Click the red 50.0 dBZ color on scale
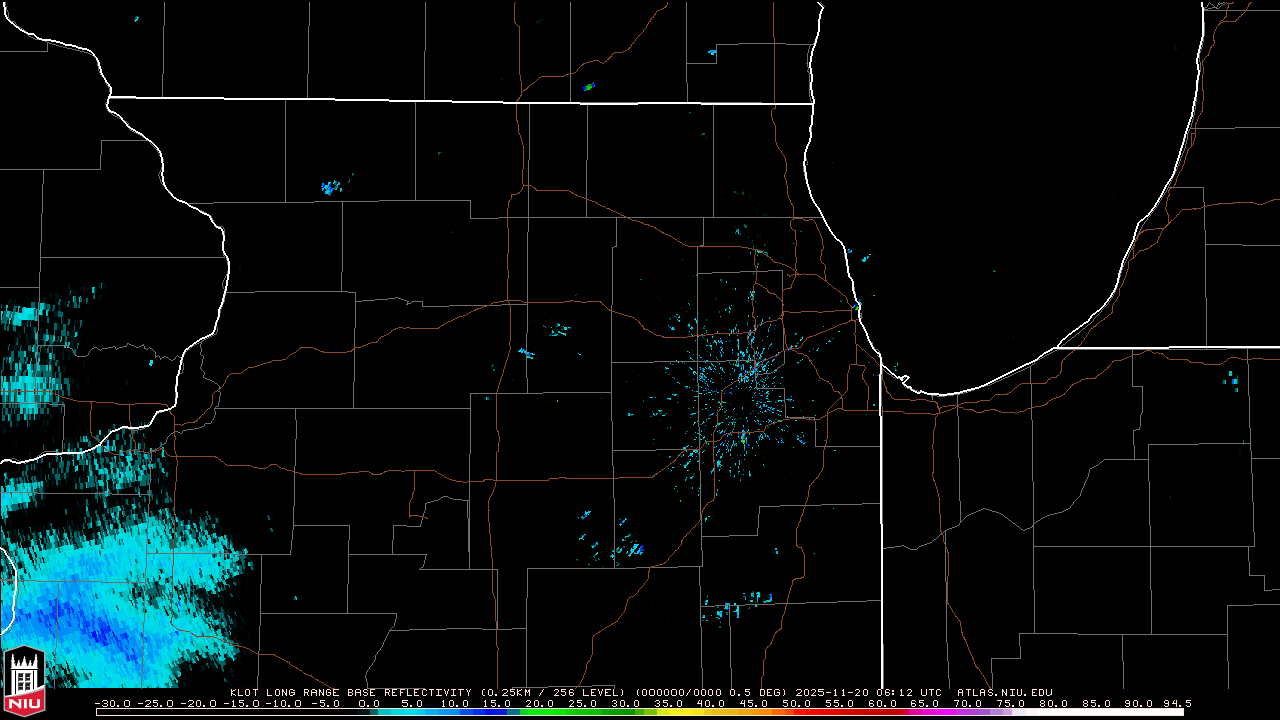The width and height of the screenshot is (1280, 720). coord(796,712)
